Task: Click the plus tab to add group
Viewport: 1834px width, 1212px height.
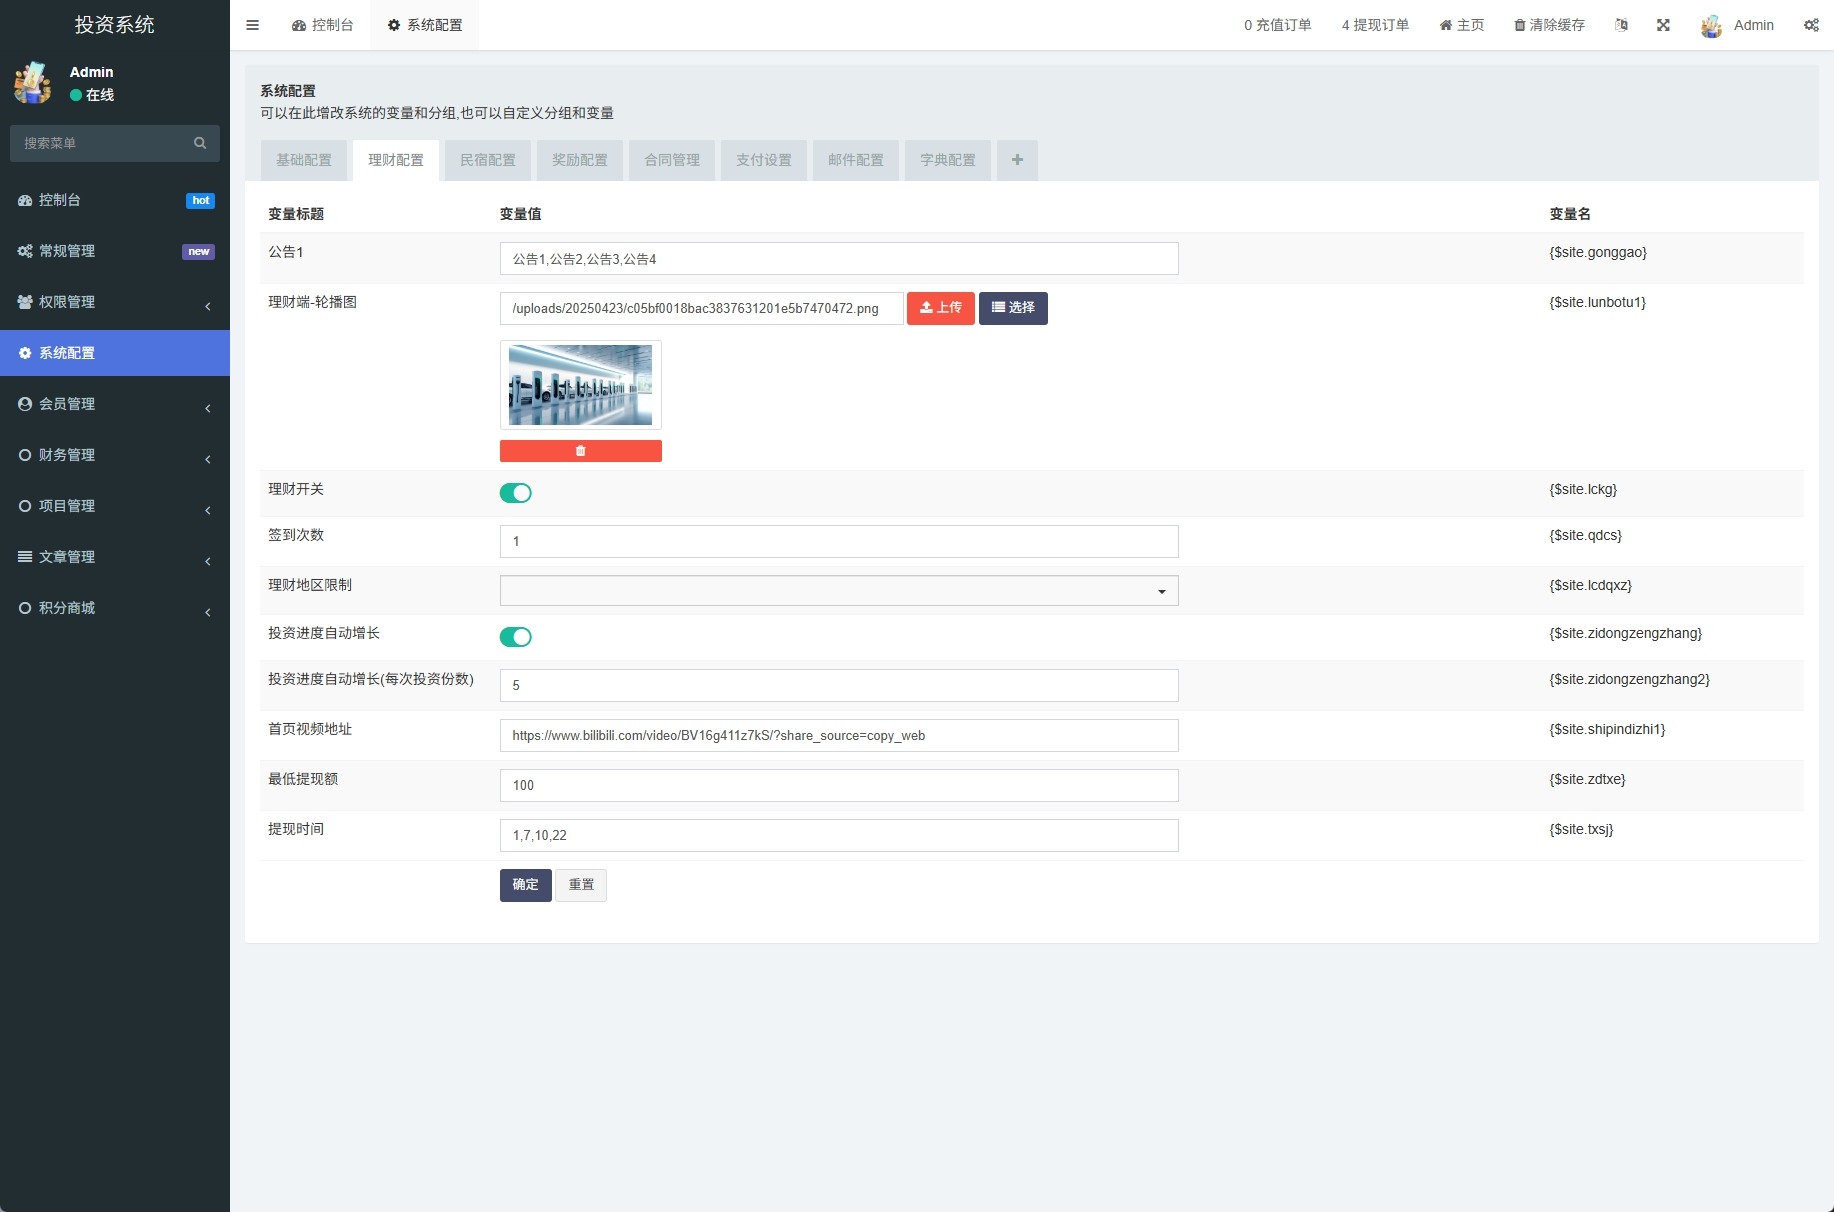Action: point(1017,160)
